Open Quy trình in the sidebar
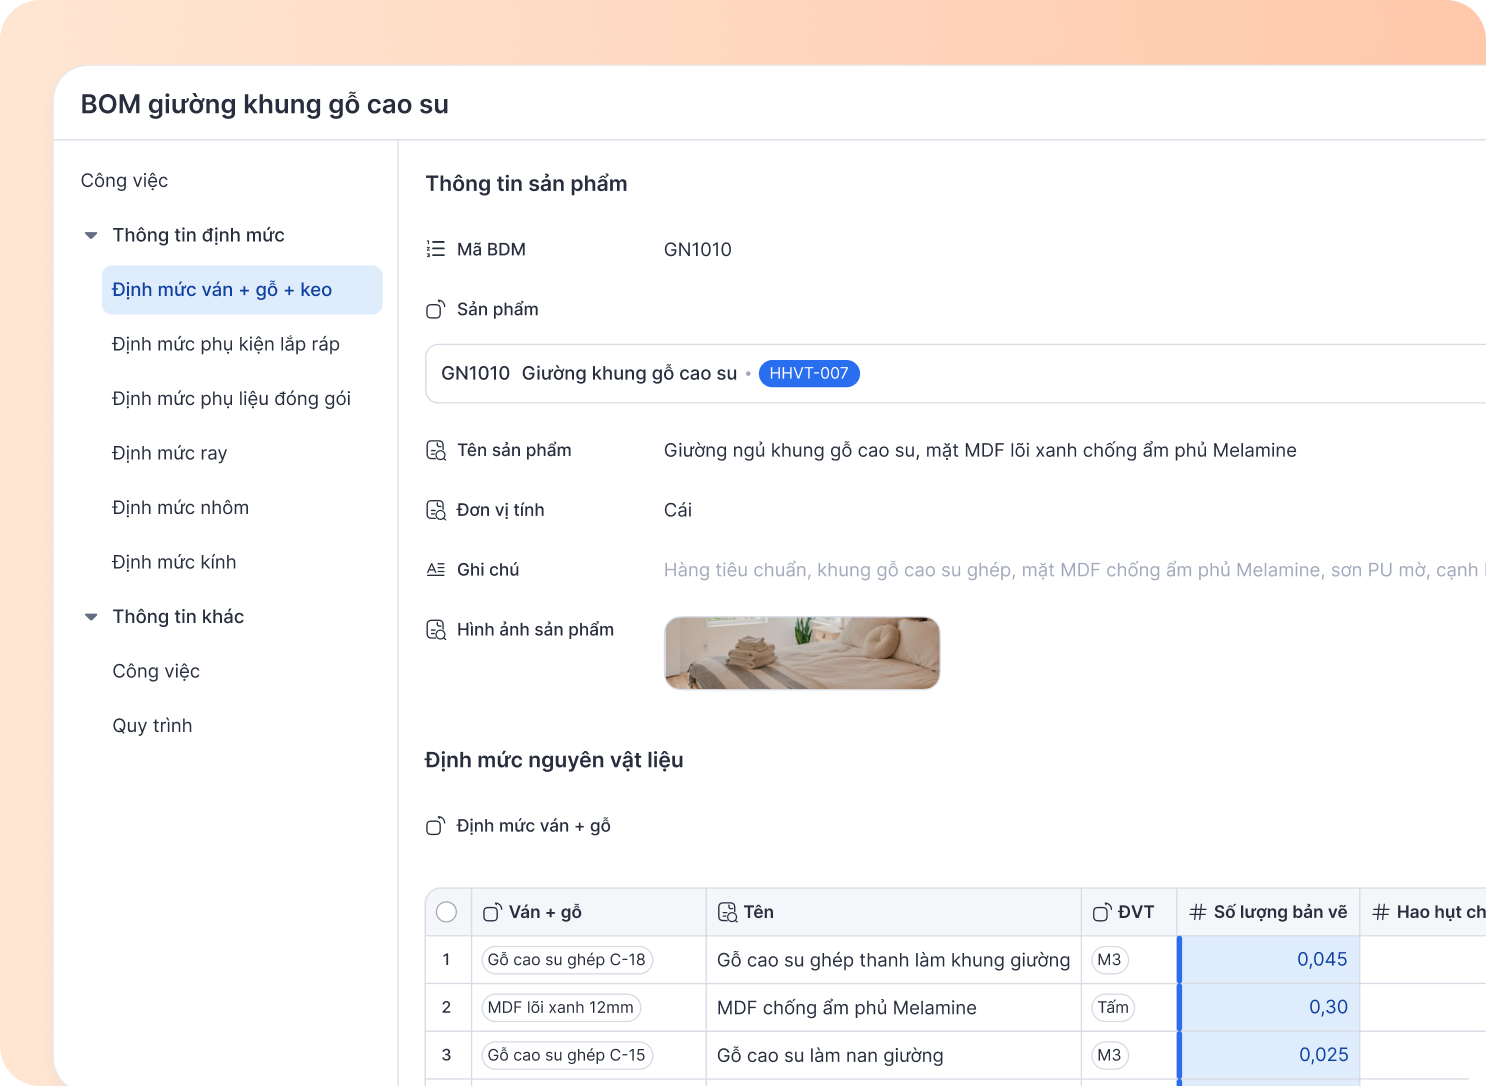 tap(152, 726)
